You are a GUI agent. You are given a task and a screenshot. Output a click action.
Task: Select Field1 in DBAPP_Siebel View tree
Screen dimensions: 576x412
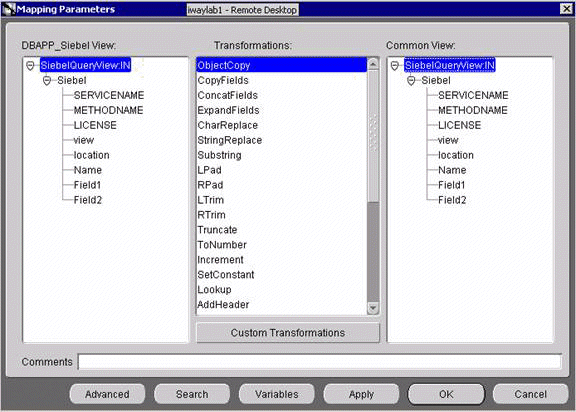click(87, 185)
